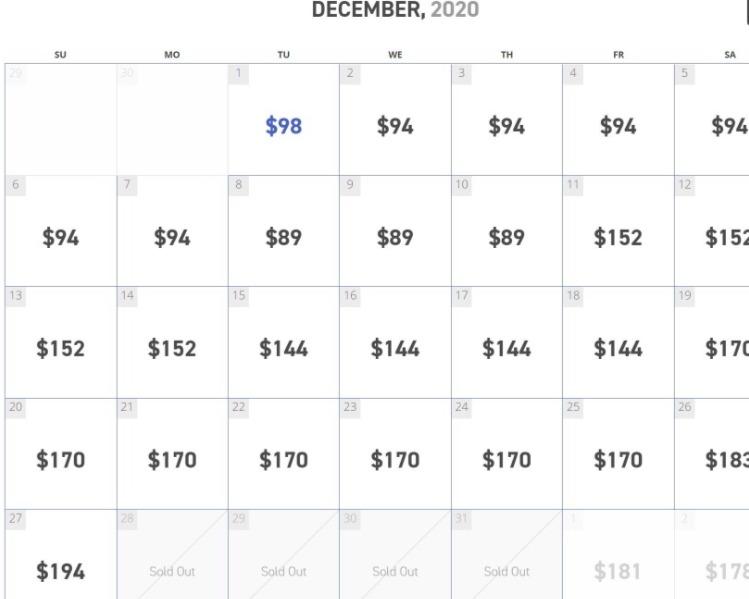The width and height of the screenshot is (749, 599).
Task: Select Friday December 4 rate
Action: (618, 119)
